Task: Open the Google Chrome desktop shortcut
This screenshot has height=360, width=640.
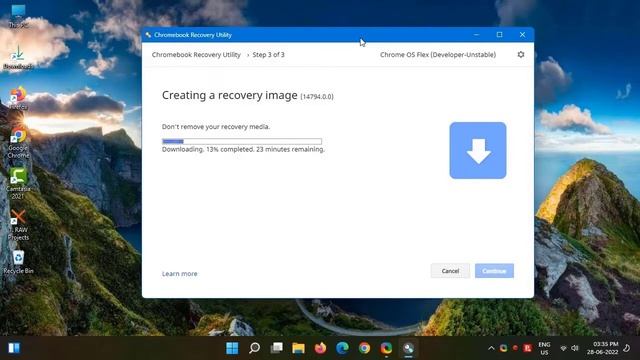Action: pos(18,143)
